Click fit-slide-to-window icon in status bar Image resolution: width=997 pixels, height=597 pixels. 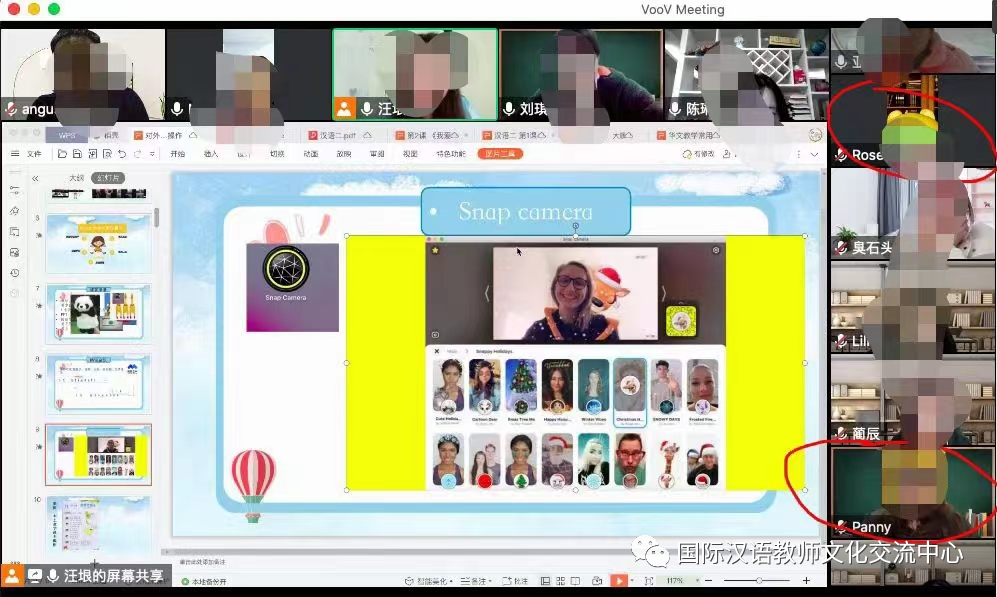pyautogui.click(x=649, y=580)
